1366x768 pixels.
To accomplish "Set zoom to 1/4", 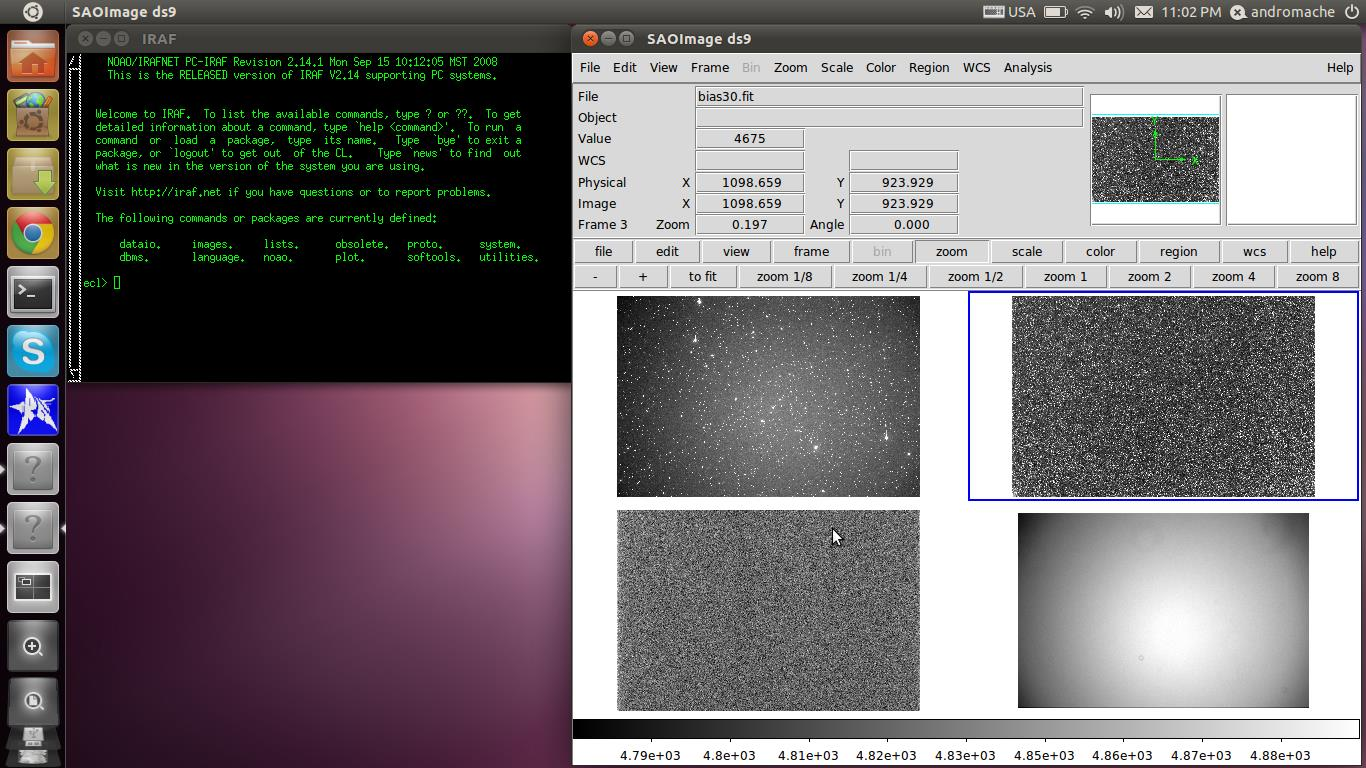I will [x=880, y=276].
